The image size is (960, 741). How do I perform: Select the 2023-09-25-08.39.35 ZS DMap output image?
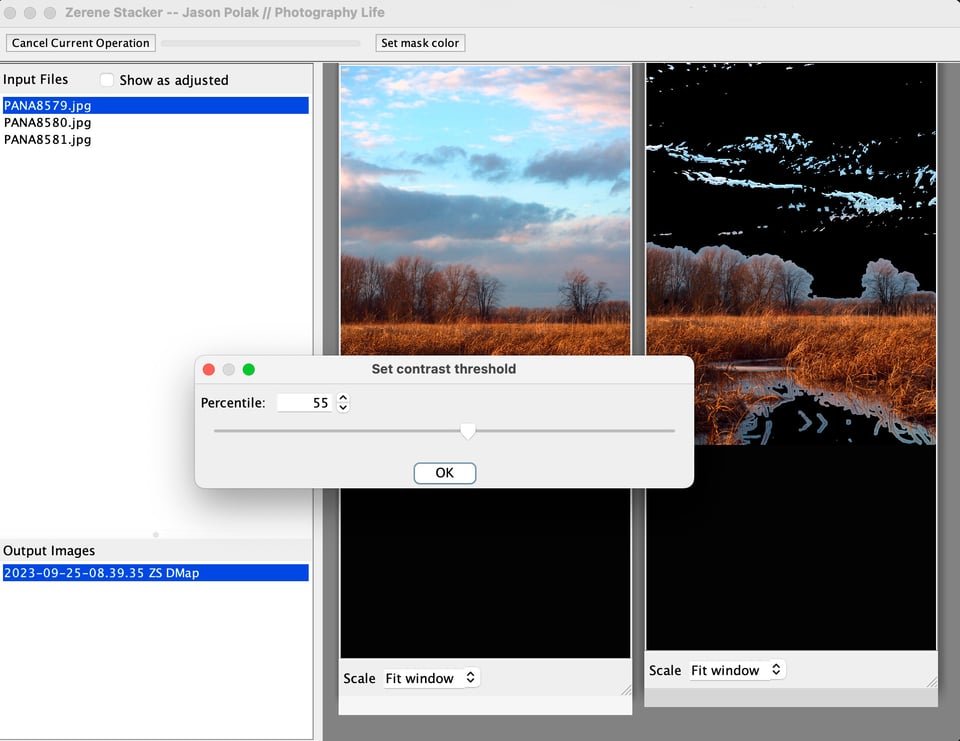(156, 573)
